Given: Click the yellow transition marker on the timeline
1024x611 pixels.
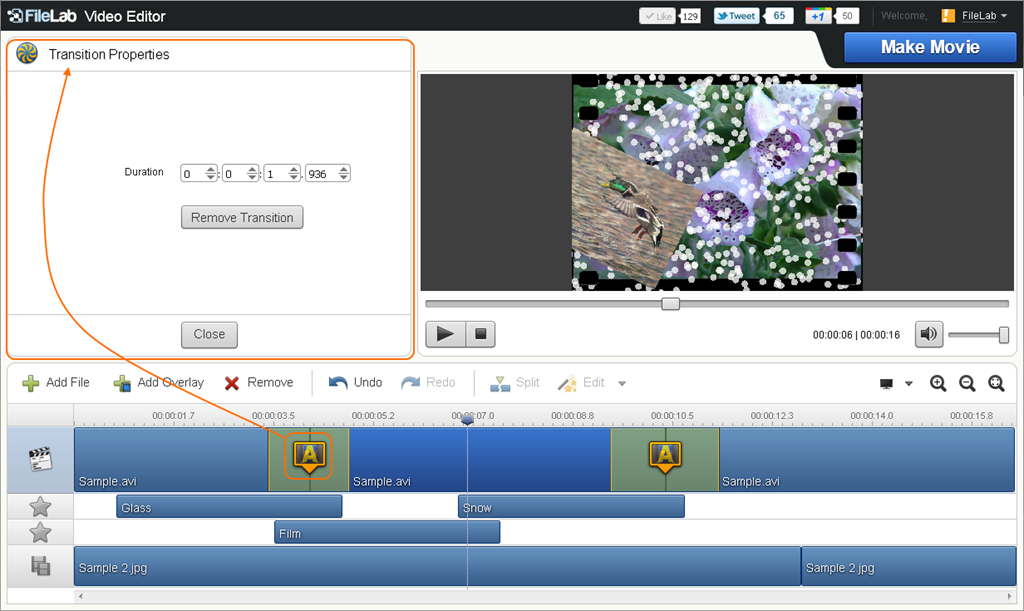Looking at the screenshot, I should pyautogui.click(x=308, y=455).
